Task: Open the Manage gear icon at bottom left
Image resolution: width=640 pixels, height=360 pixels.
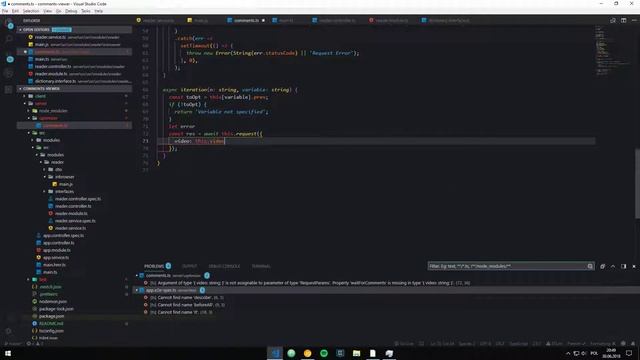Action: pyautogui.click(x=9, y=331)
